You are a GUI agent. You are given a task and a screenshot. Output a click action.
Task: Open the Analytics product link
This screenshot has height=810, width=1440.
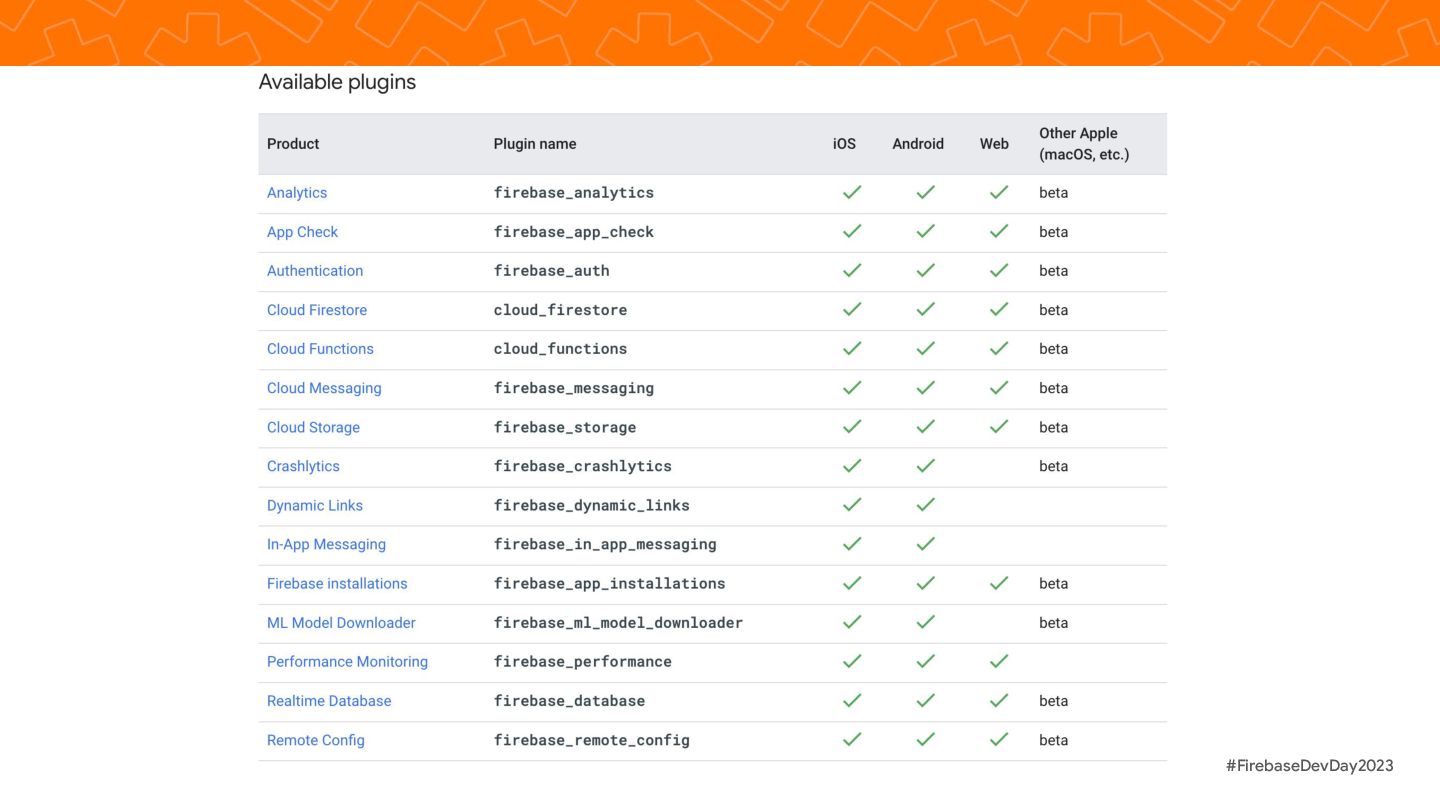297,193
